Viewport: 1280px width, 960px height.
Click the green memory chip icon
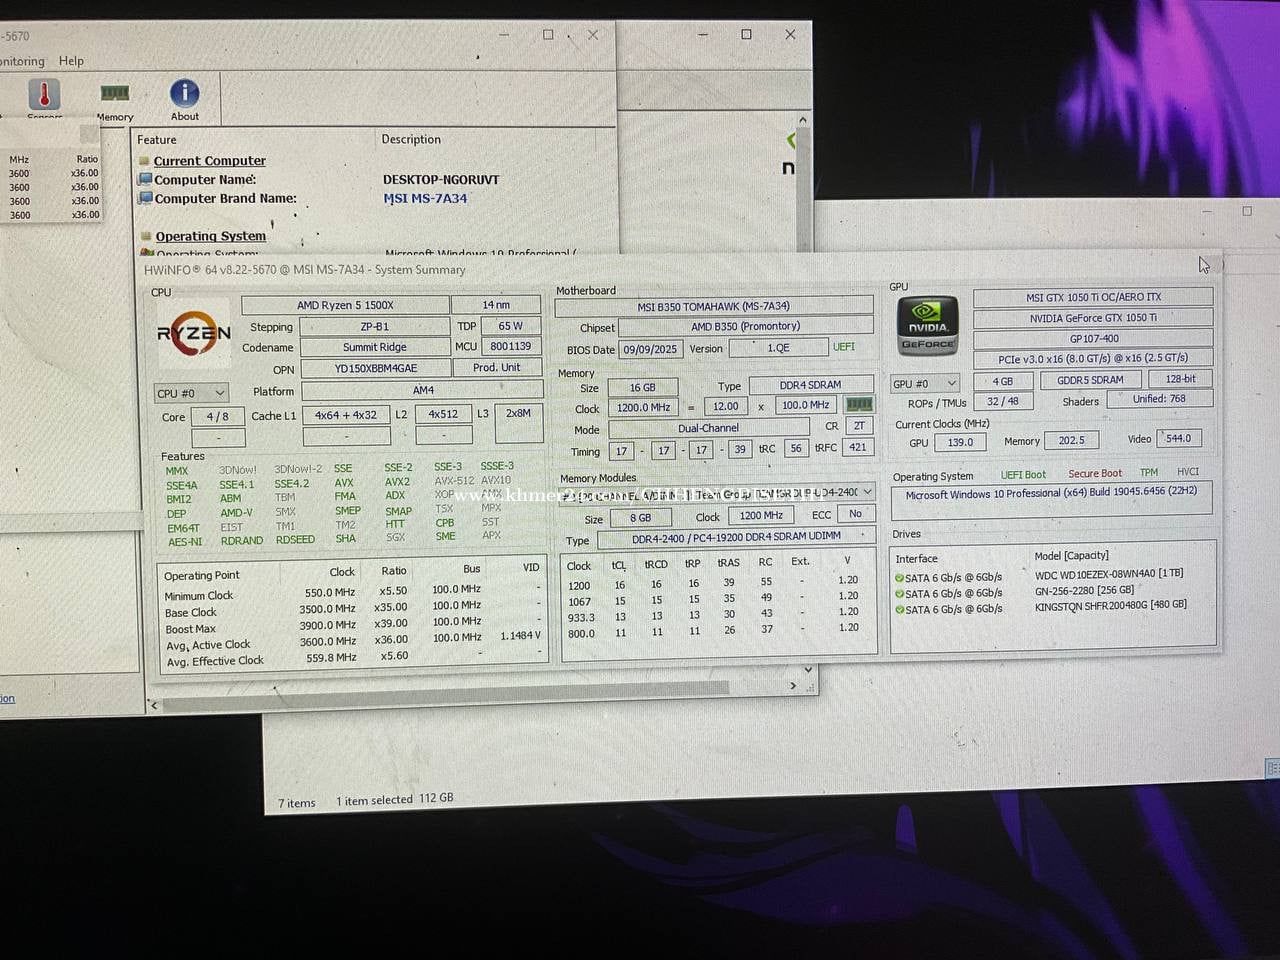tap(859, 405)
